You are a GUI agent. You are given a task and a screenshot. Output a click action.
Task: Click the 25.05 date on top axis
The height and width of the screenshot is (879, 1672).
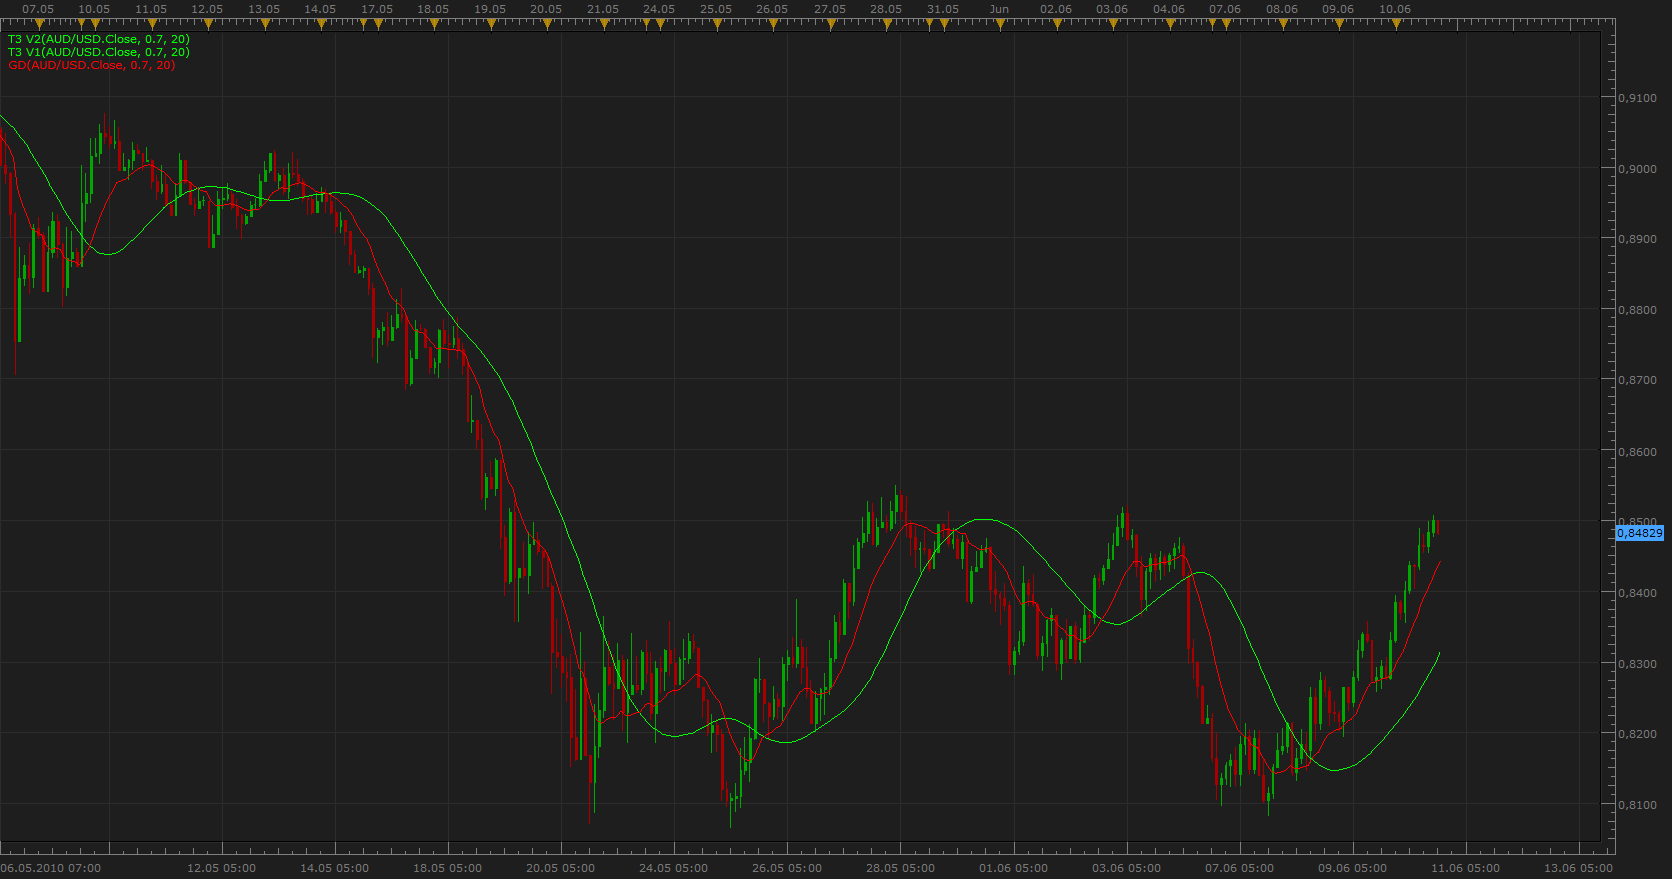click(x=716, y=9)
